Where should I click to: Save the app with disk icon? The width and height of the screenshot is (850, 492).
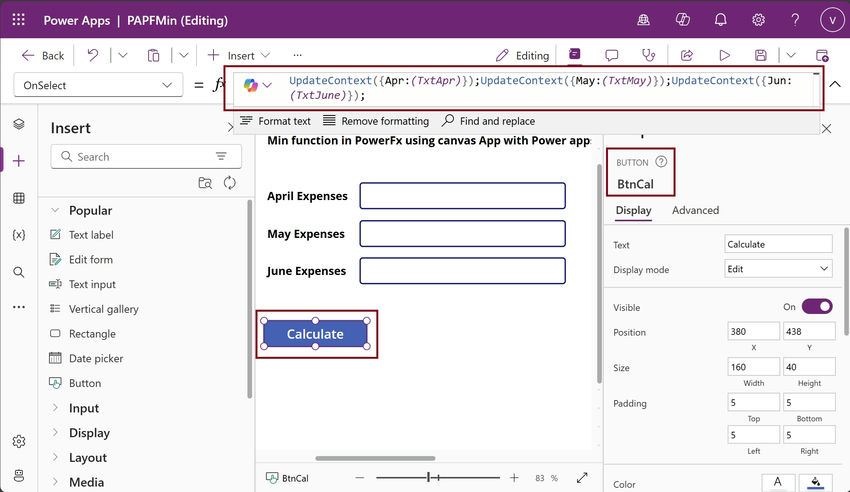point(761,55)
